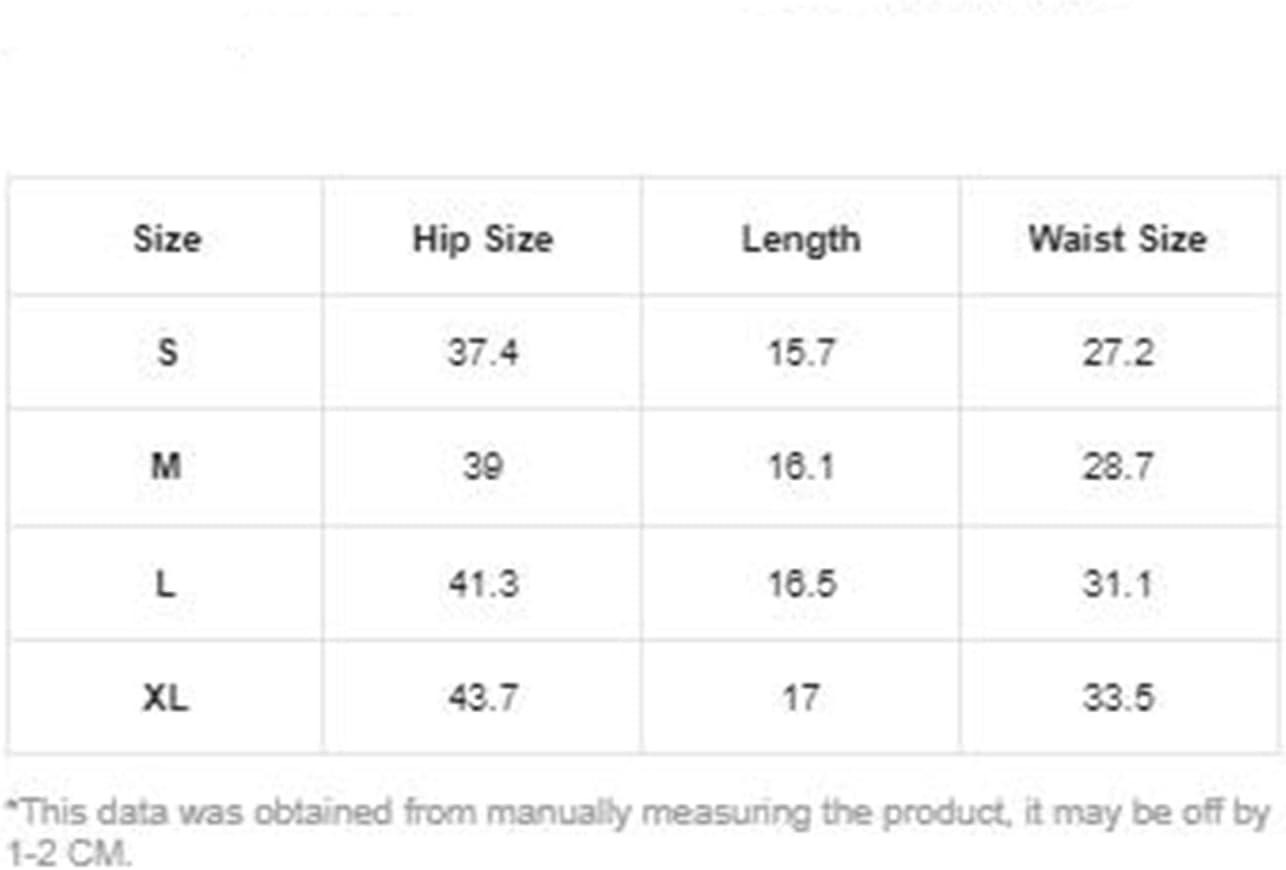The height and width of the screenshot is (870, 1286).
Task: Click hip size value 37.4
Action: [482, 352]
